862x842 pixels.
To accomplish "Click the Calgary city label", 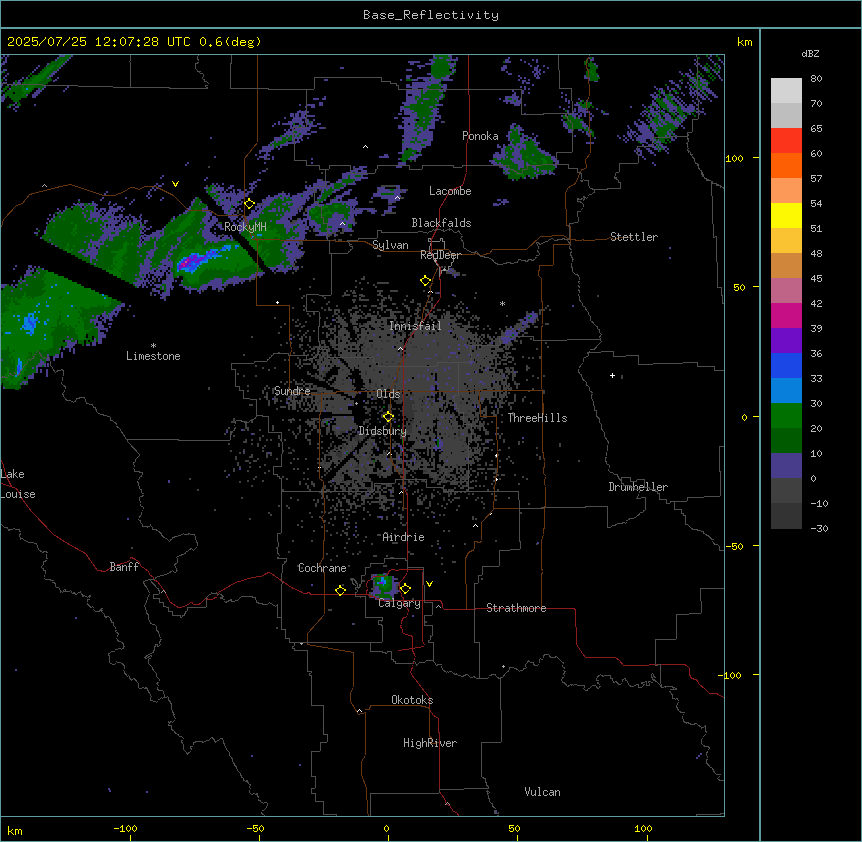I will tap(400, 603).
